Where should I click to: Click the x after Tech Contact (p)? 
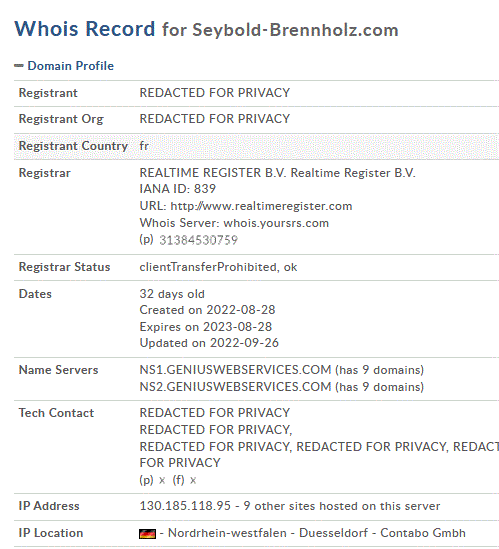162,480
